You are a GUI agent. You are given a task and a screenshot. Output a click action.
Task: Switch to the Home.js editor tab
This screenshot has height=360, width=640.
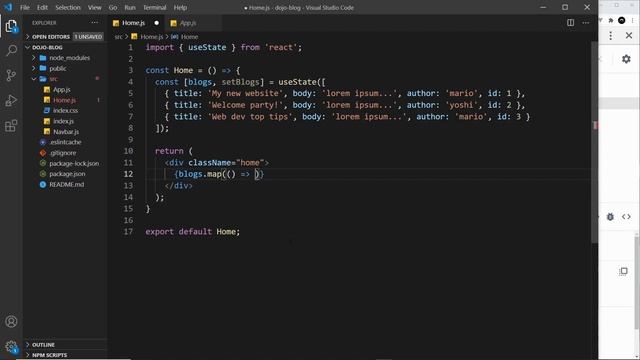137,23
